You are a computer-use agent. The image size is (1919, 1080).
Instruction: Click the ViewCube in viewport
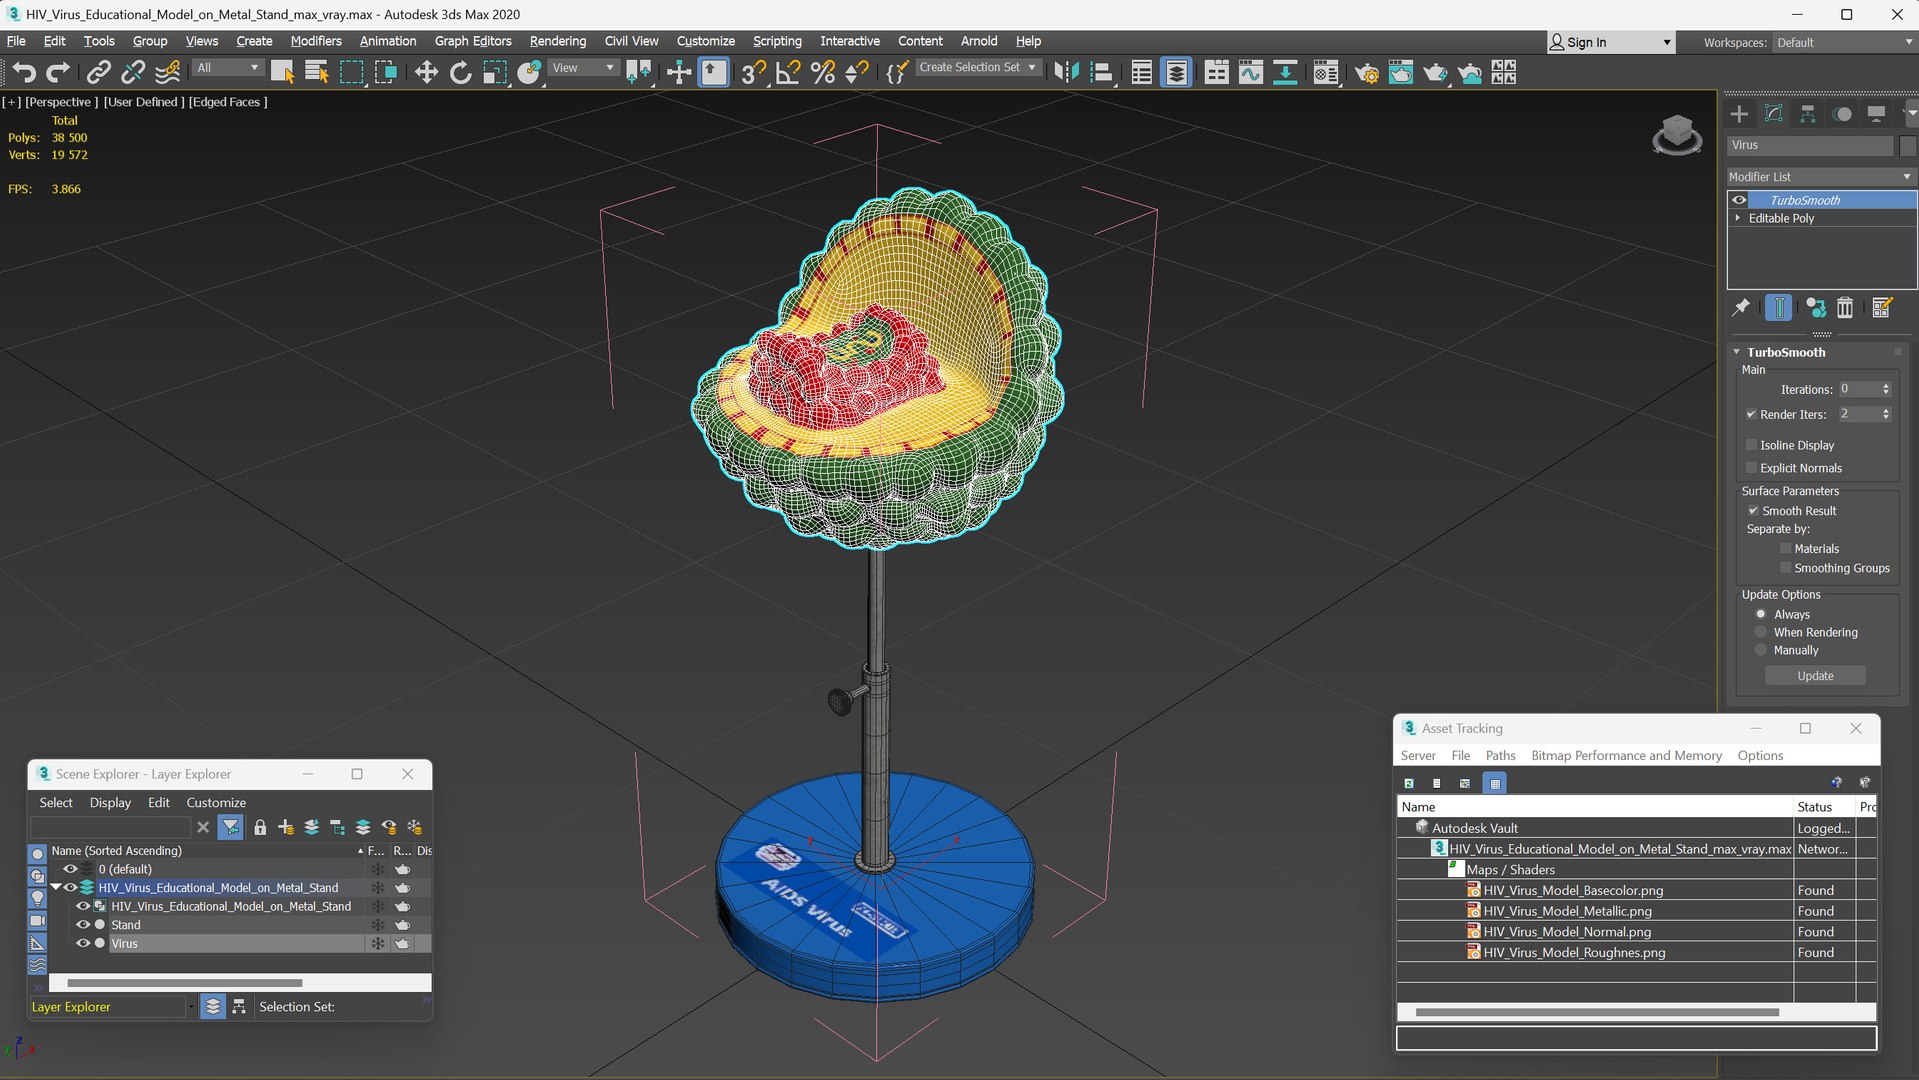(1677, 135)
